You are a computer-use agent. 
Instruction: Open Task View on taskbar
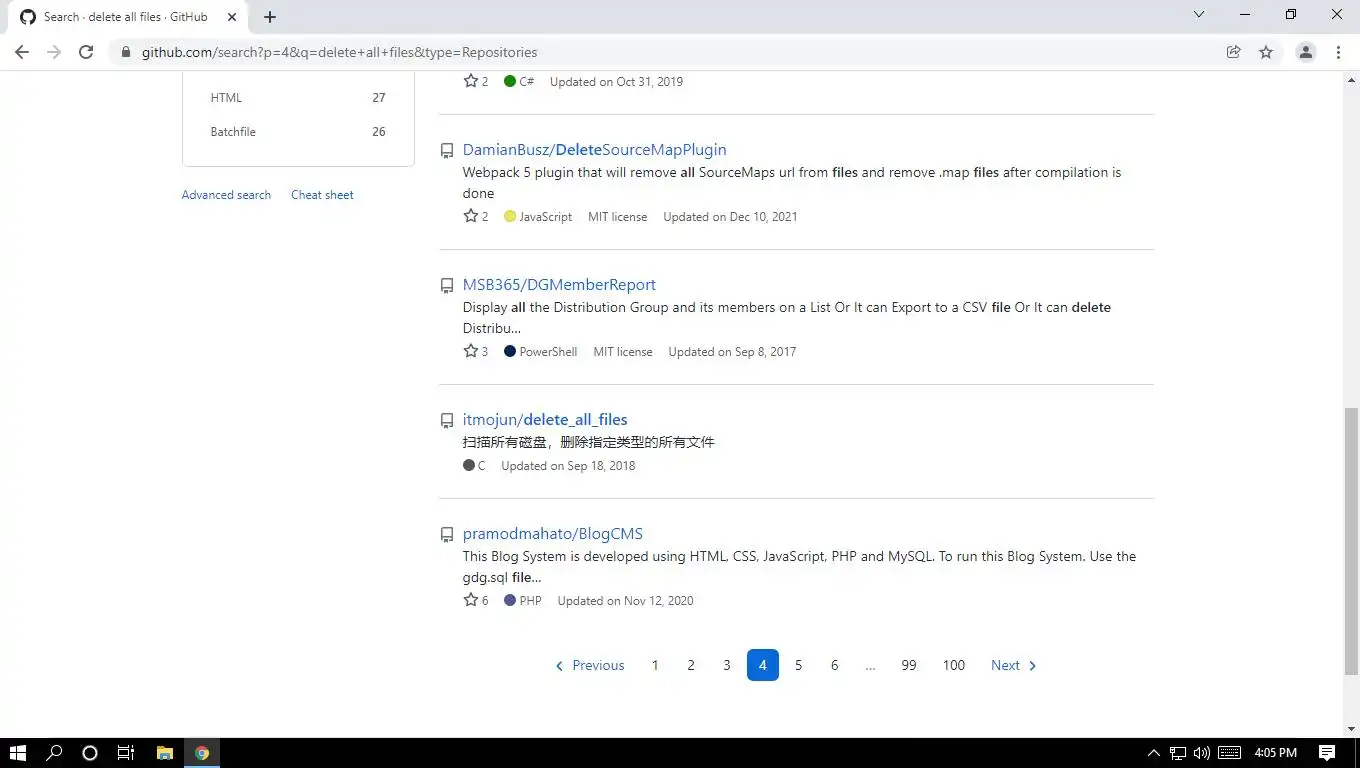126,753
